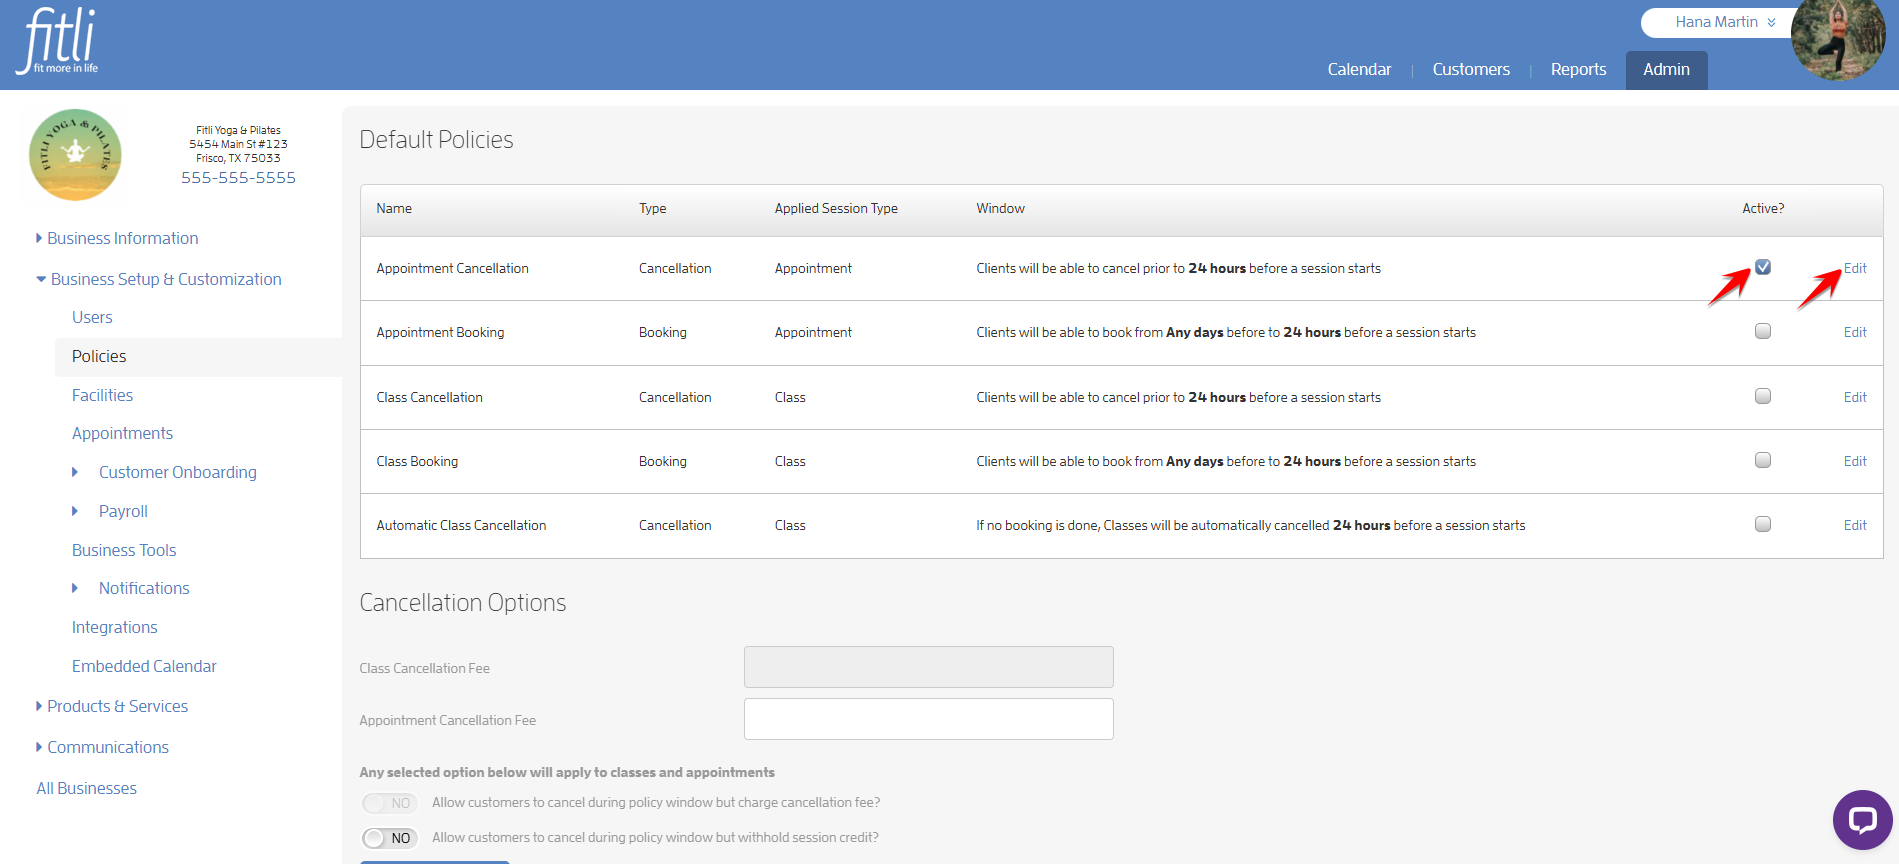Click the Name column header

(x=394, y=208)
